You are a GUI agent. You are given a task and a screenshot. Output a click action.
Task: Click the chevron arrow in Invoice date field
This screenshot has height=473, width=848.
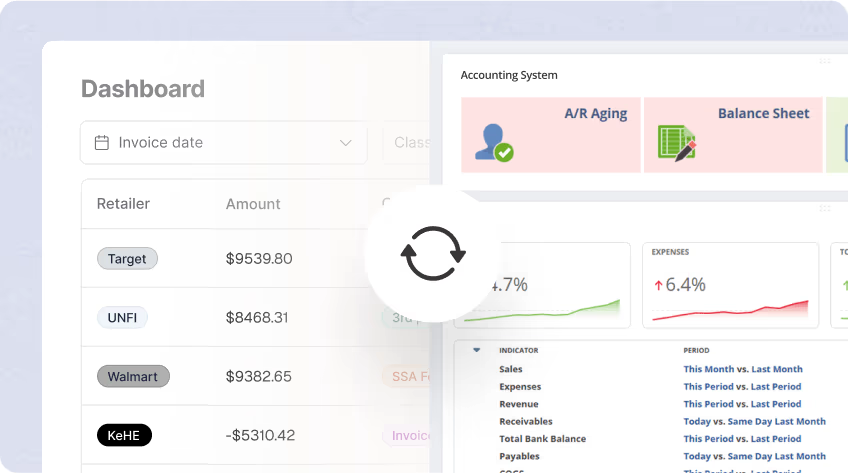[x=346, y=143]
